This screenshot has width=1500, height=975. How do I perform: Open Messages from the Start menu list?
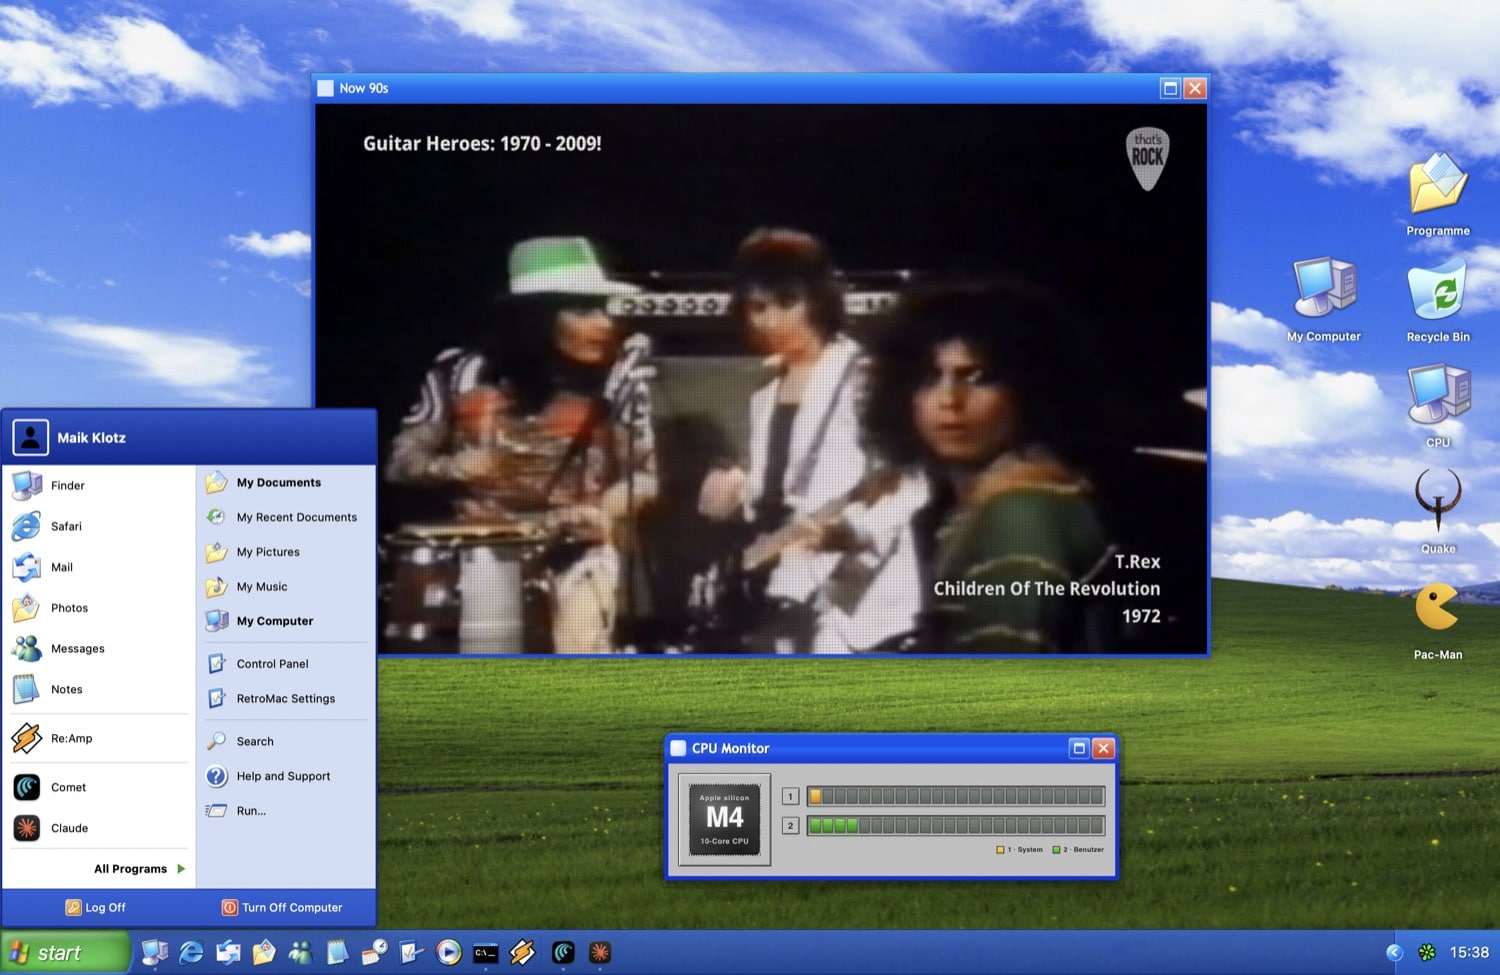click(98, 648)
